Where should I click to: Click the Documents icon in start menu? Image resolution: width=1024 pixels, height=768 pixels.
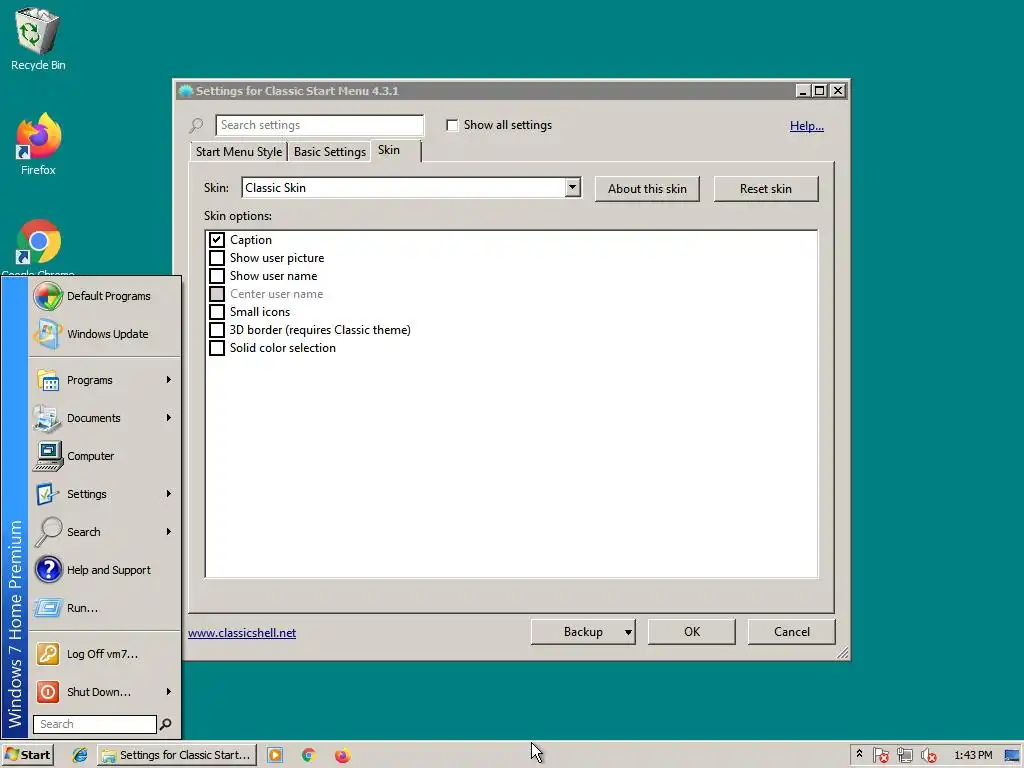click(48, 418)
